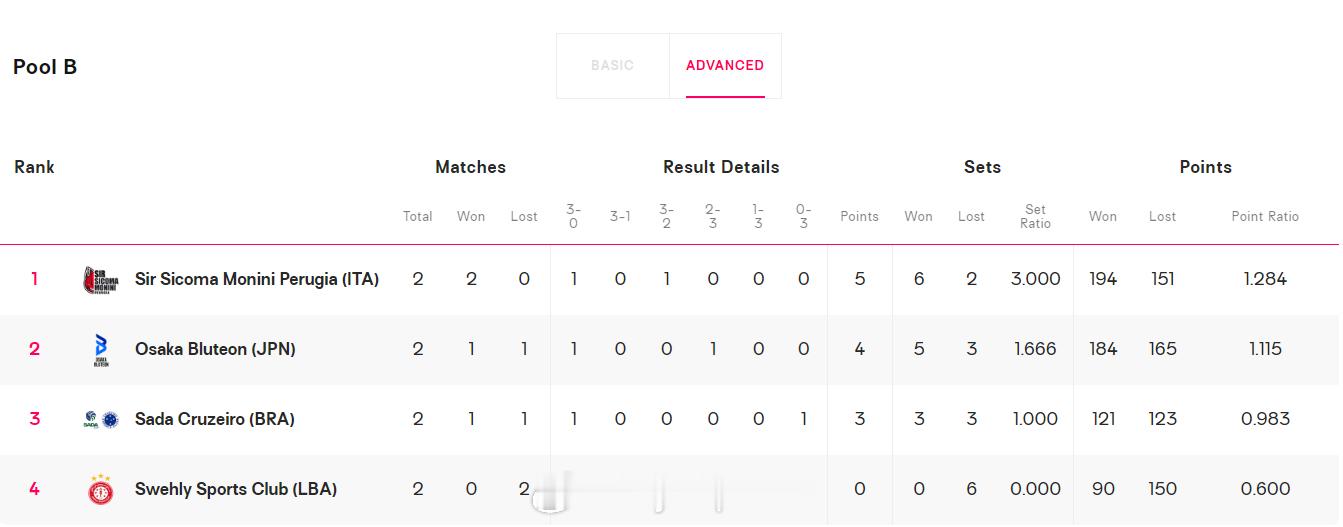This screenshot has height=527, width=1343.
Task: Click the Sets group header
Action: pyautogui.click(x=982, y=167)
